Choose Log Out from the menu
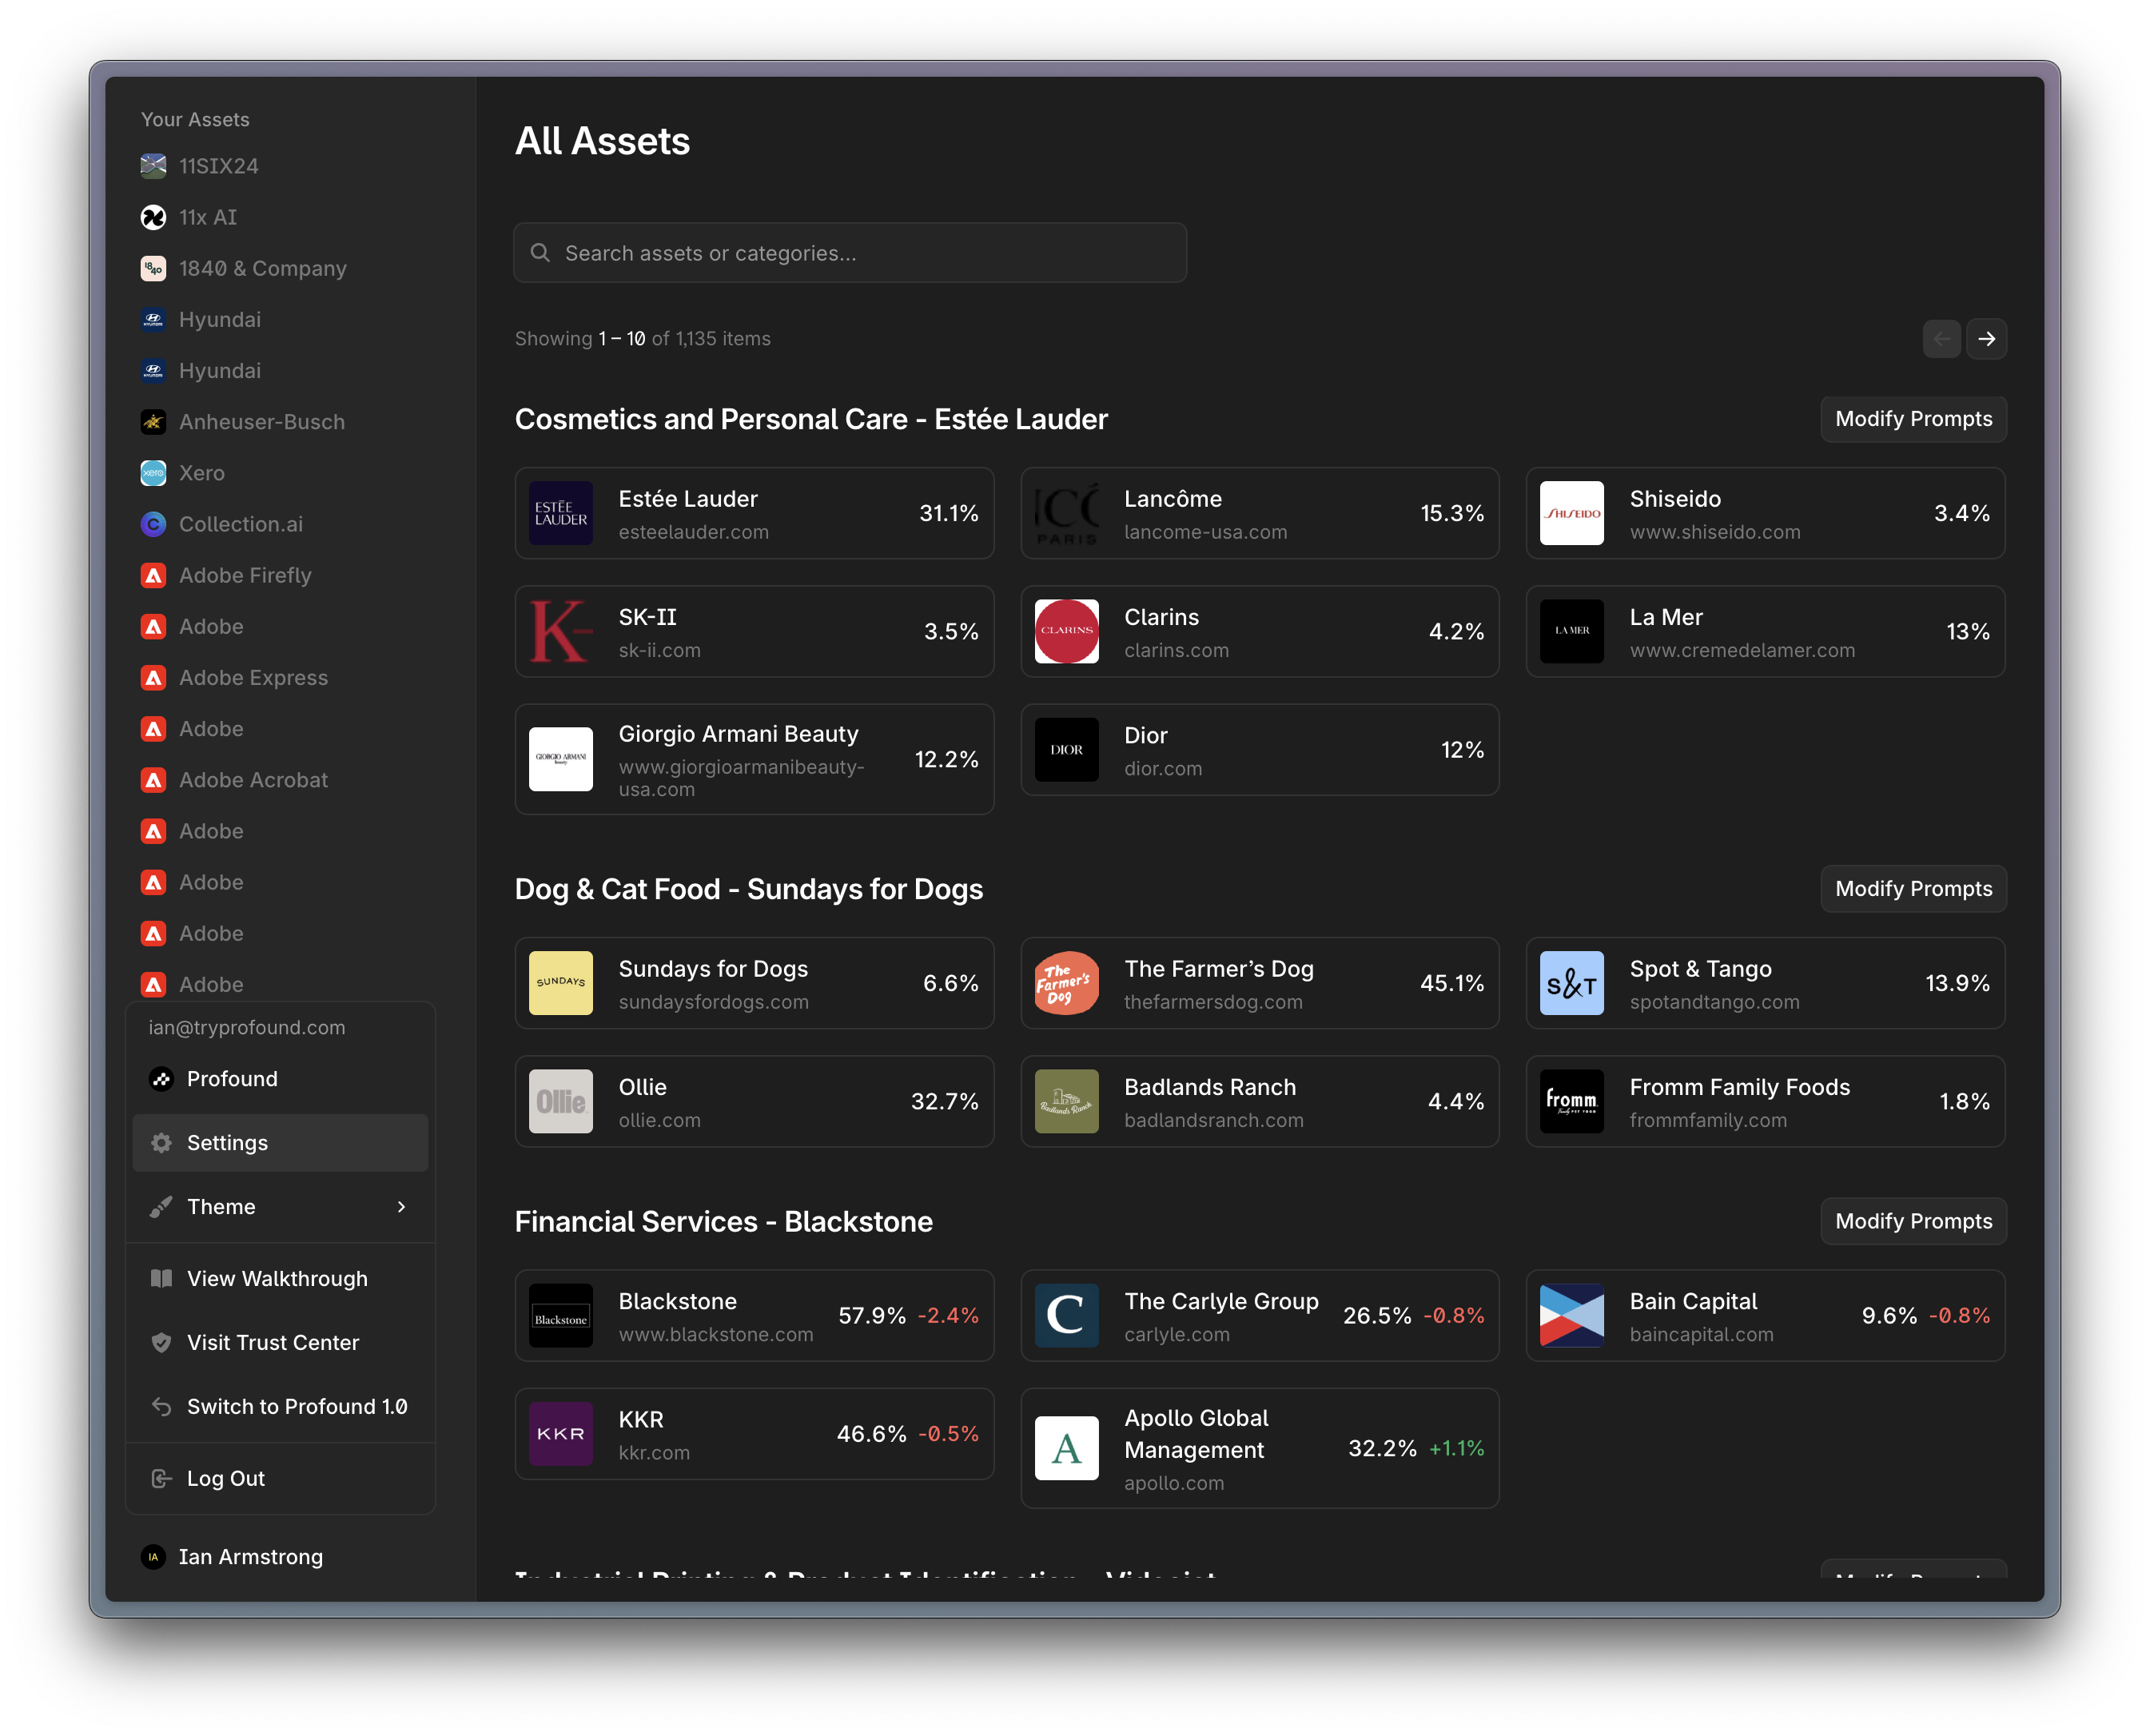 click(280, 1478)
